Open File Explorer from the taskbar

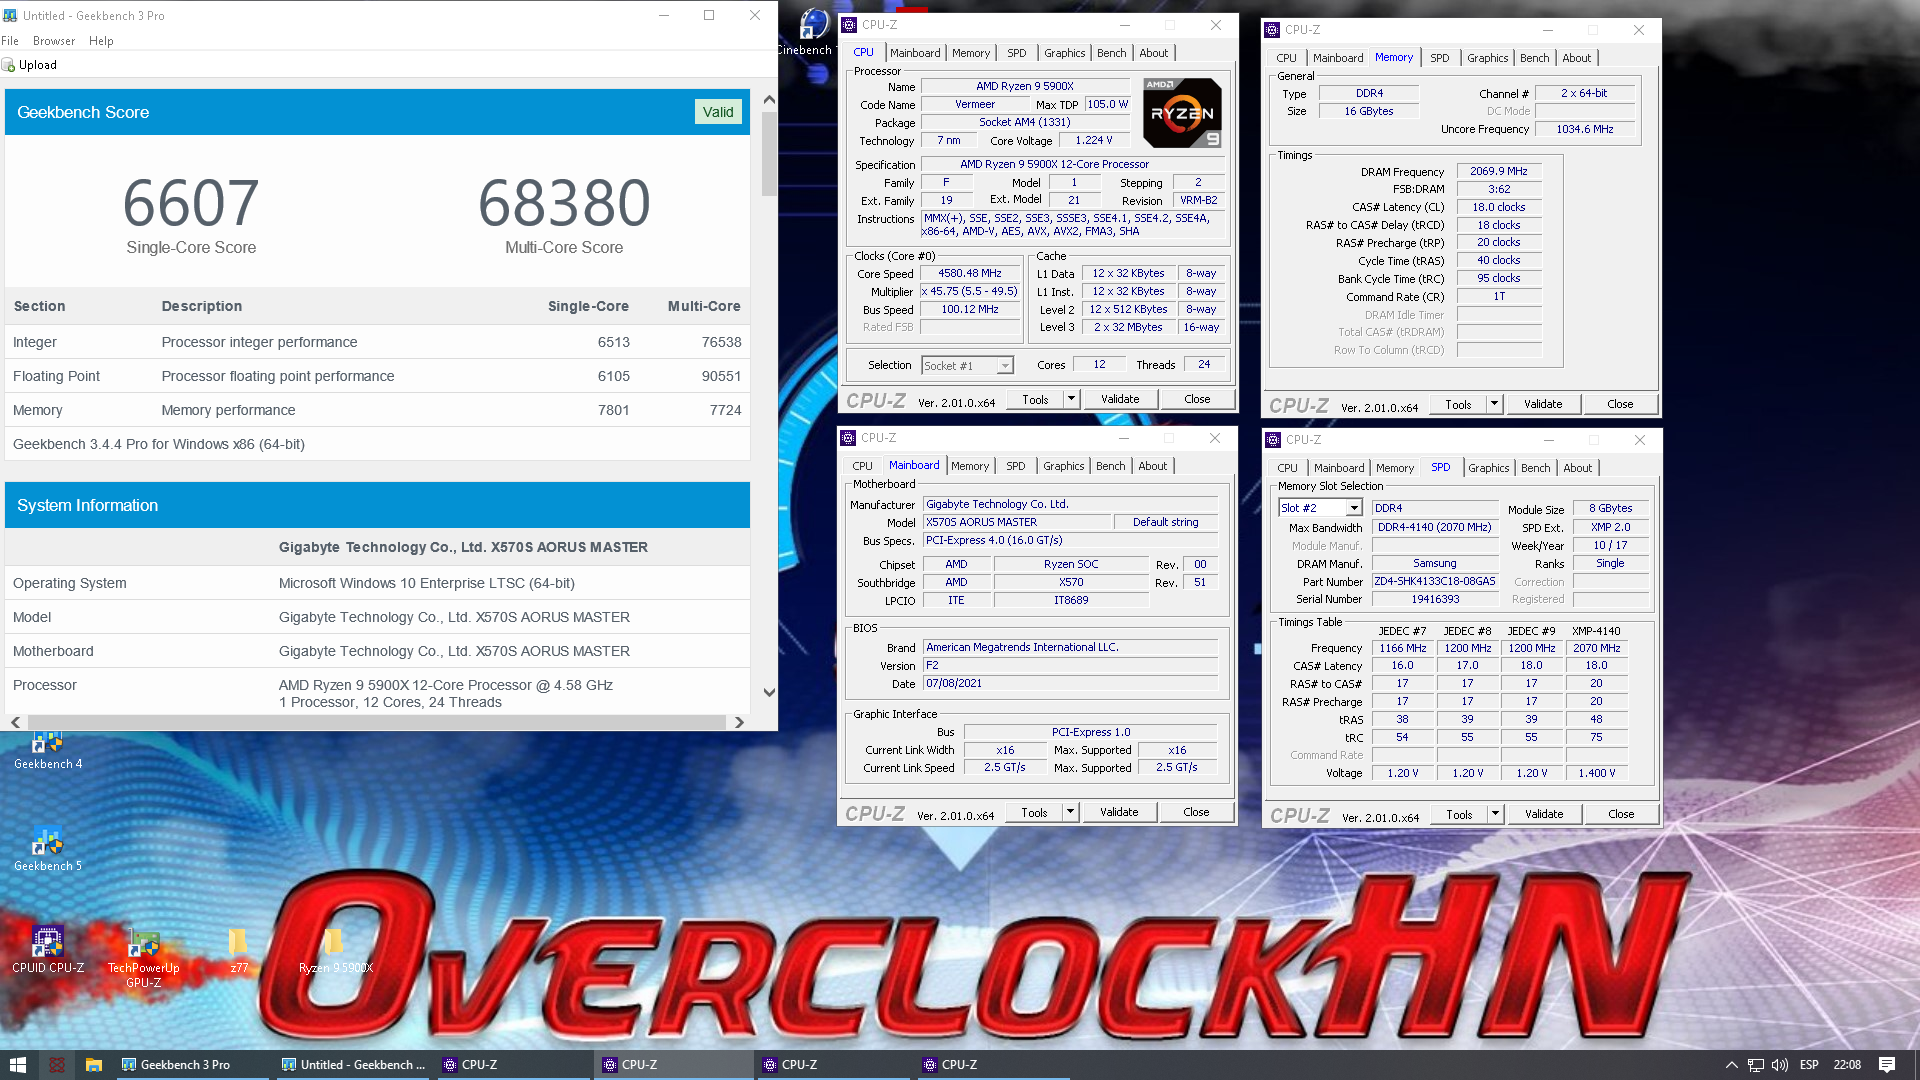93,1065
